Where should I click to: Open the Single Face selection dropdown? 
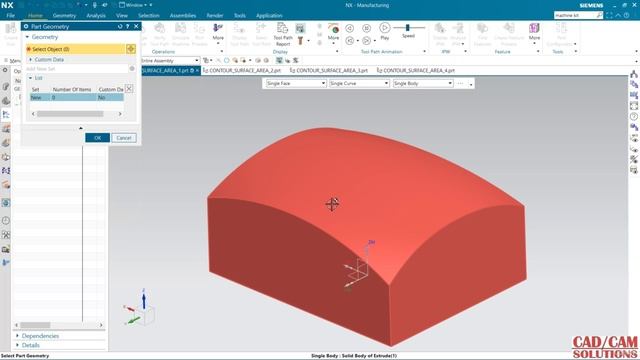tap(296, 83)
